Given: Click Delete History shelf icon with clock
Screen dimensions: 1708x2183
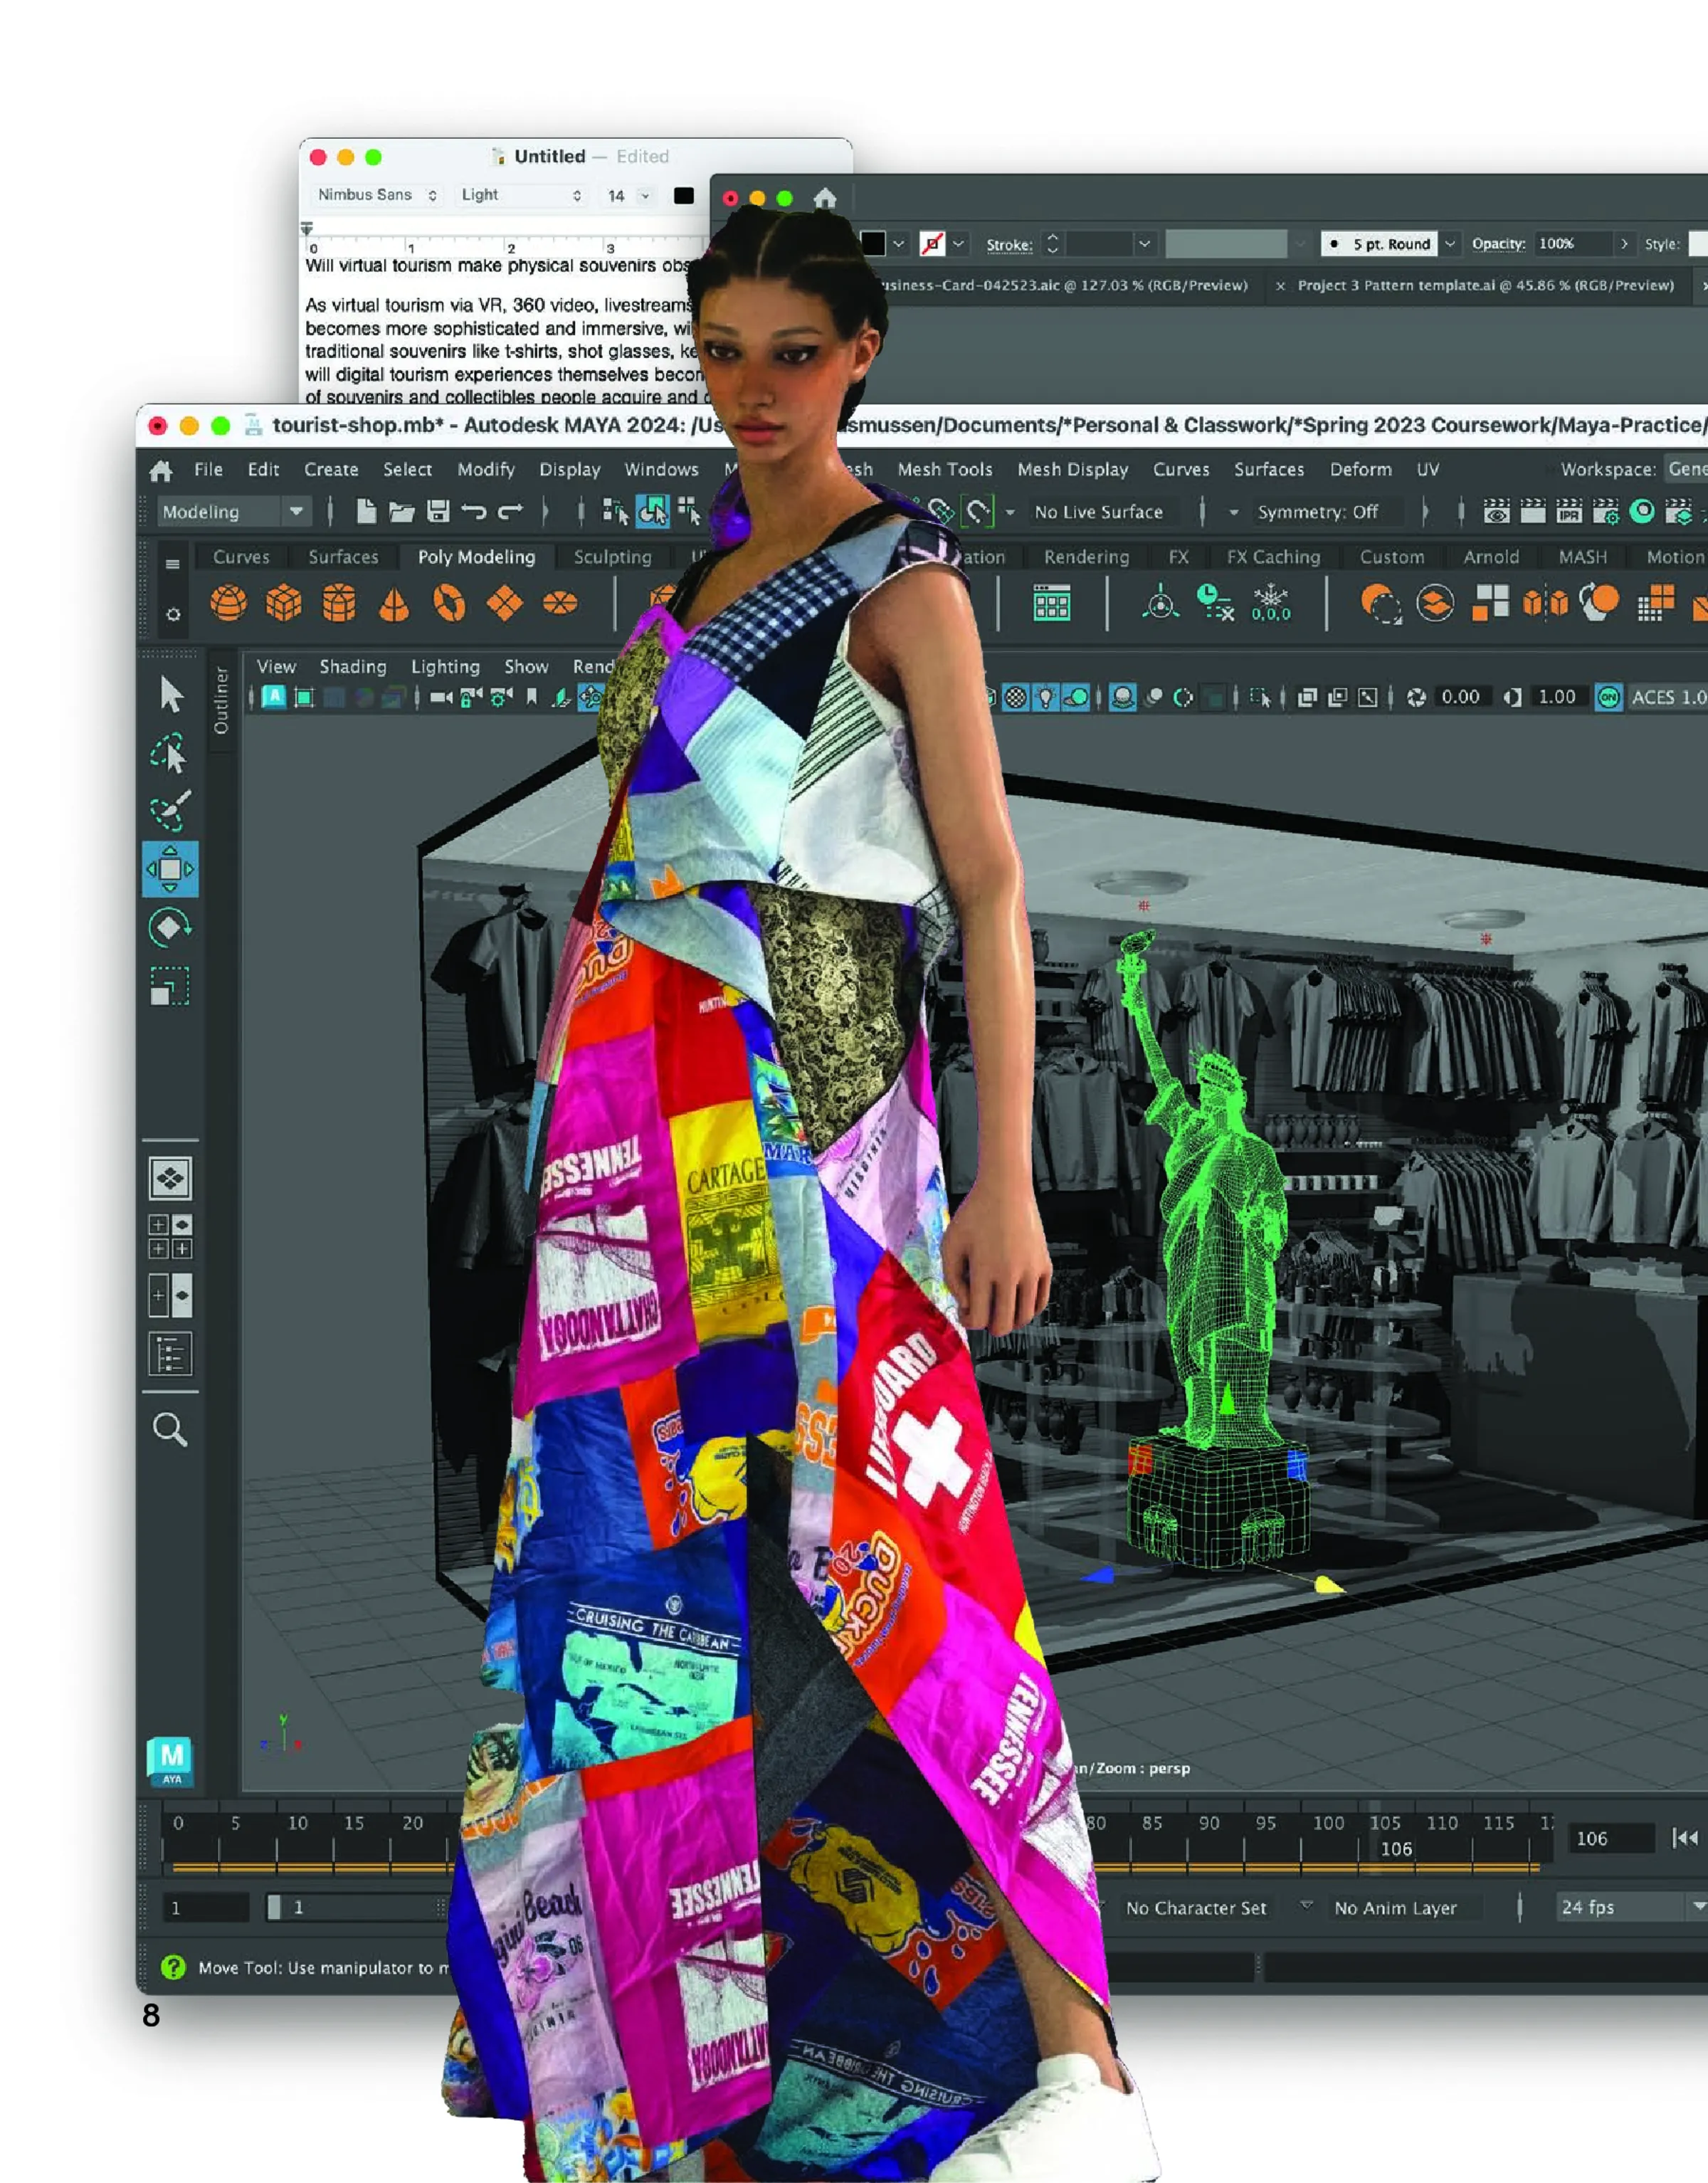Looking at the screenshot, I should pyautogui.click(x=1215, y=603).
